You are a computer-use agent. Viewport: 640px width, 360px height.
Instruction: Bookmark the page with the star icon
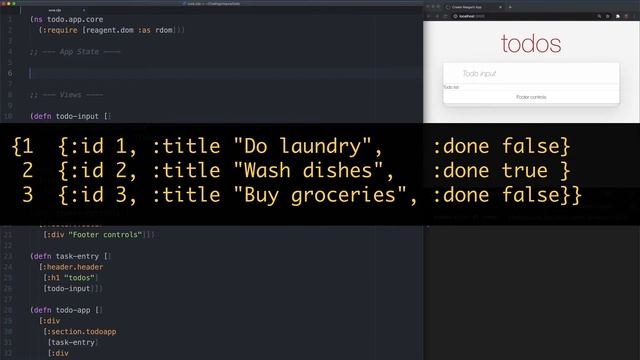point(608,16)
